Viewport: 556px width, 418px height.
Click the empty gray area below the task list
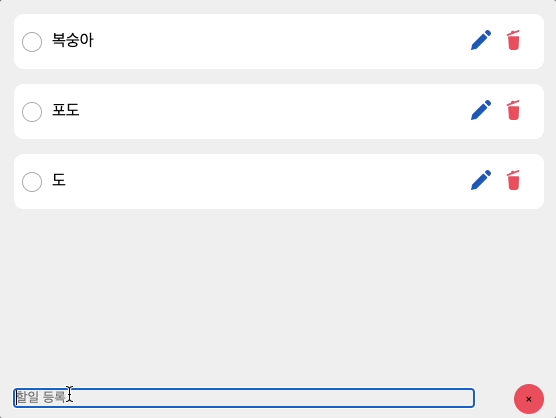click(278, 294)
